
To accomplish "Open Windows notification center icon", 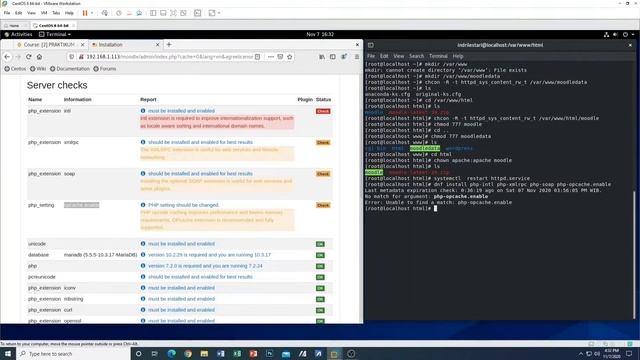I will pos(629,353).
